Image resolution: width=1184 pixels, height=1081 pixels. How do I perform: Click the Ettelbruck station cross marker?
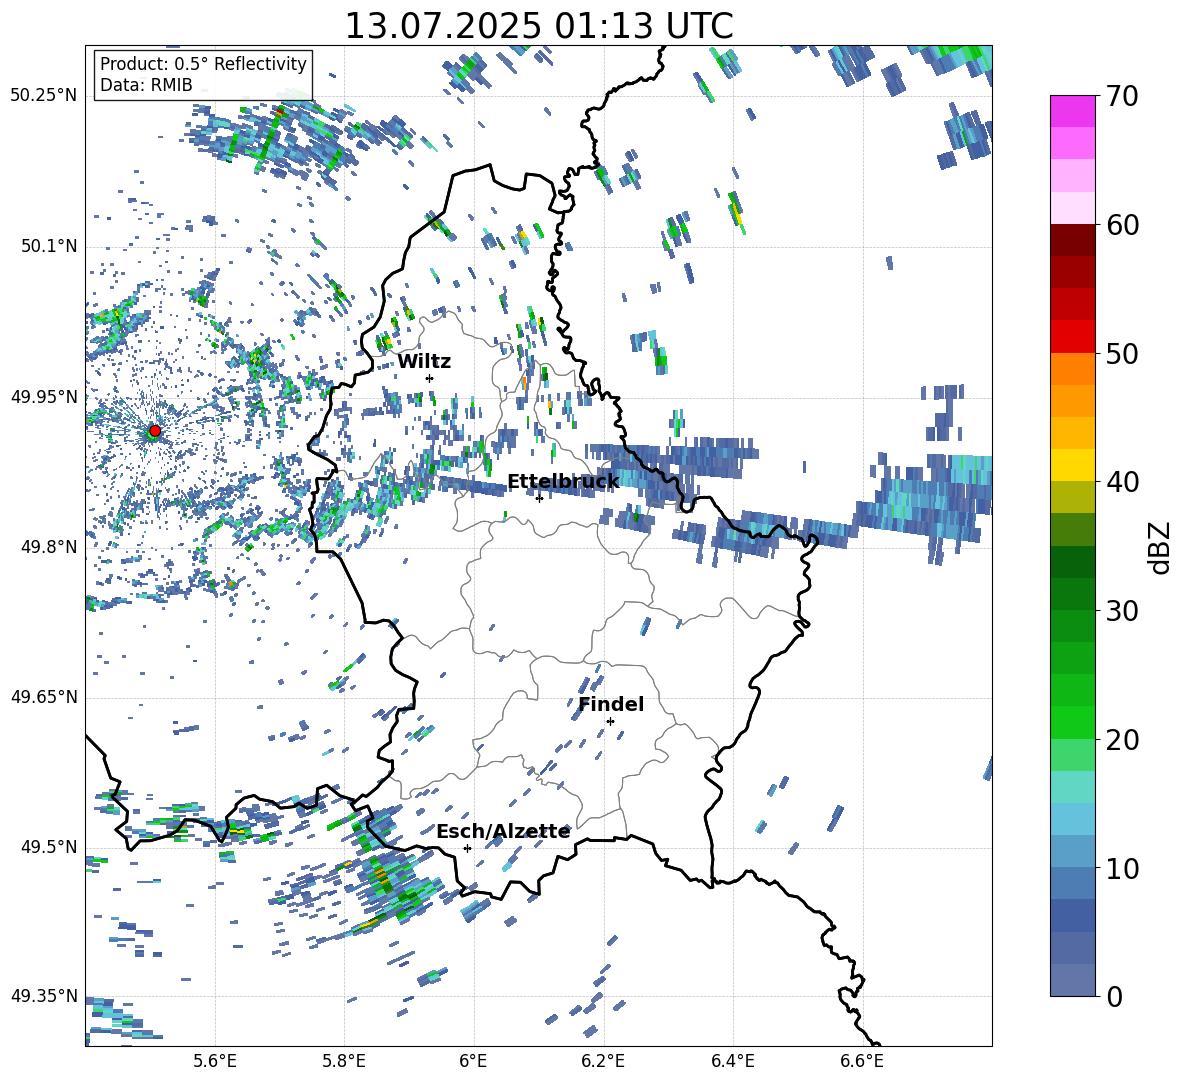[x=539, y=498]
